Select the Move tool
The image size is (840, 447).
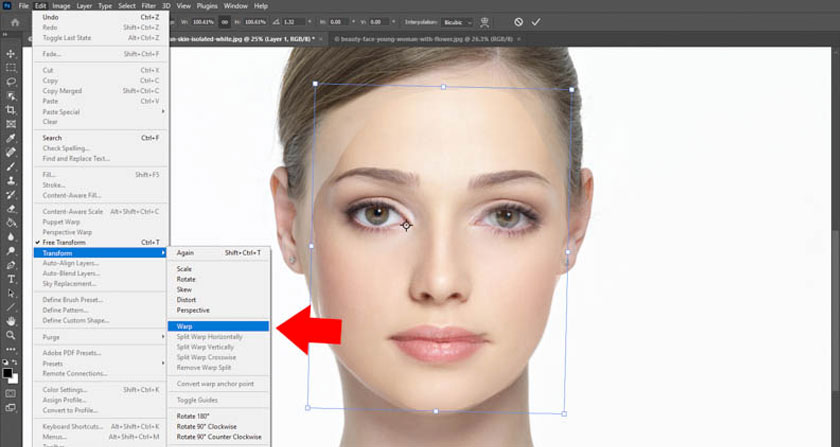coord(11,53)
